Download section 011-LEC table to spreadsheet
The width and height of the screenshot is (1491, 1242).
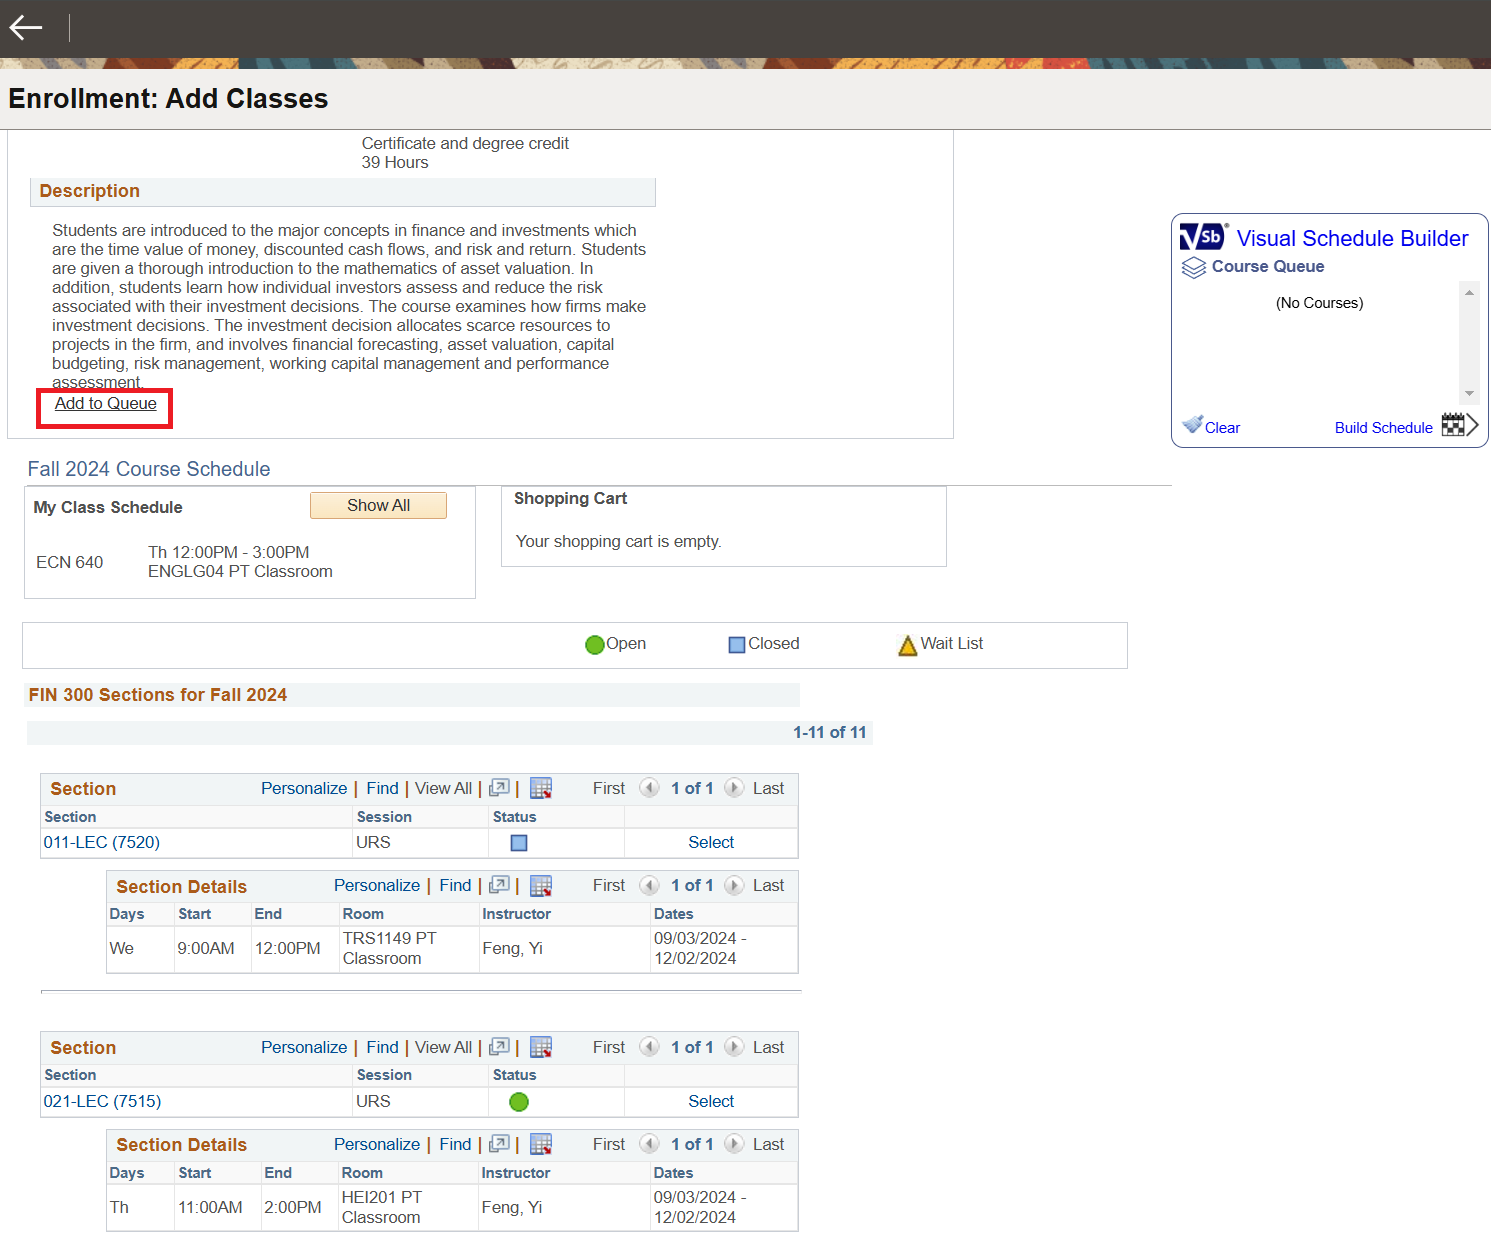point(541,789)
